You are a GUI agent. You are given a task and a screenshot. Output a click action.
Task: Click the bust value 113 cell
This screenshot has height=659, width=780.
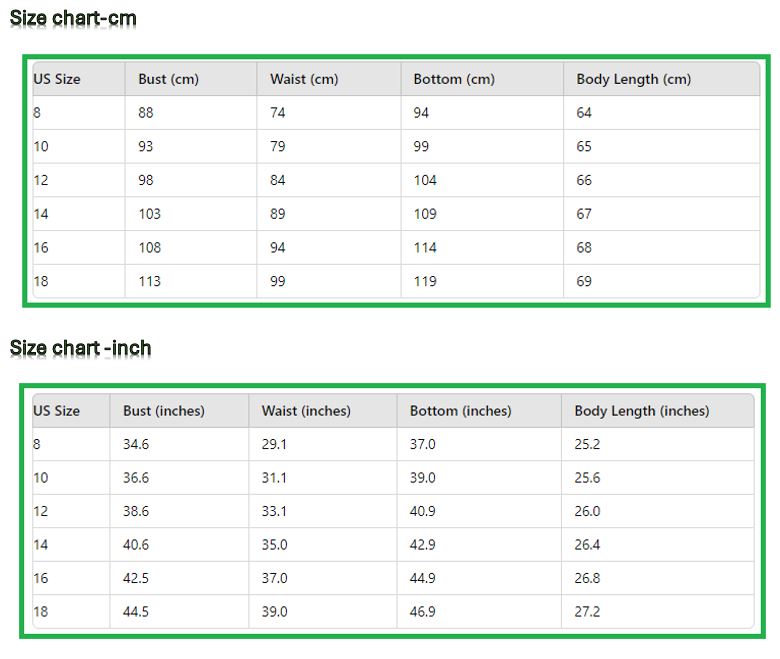pyautogui.click(x=149, y=281)
